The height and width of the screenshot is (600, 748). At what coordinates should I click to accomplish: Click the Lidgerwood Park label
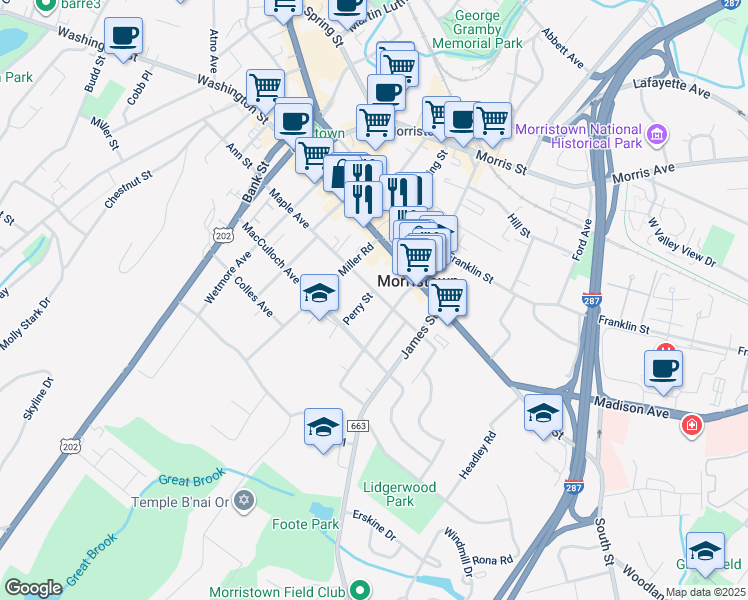400,494
